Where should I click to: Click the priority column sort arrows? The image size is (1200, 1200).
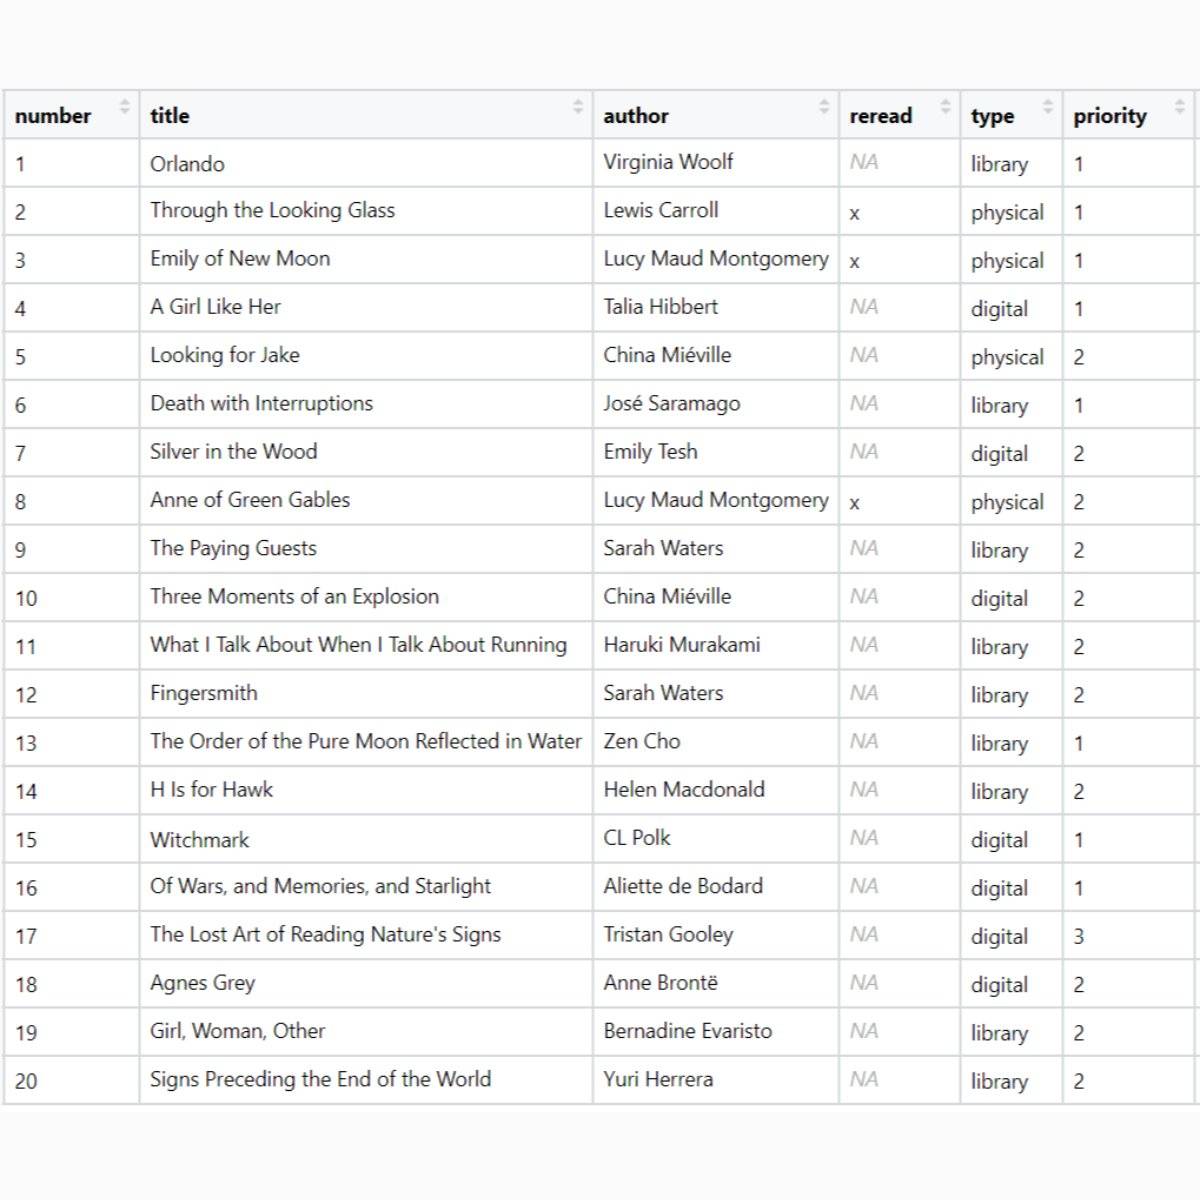tap(1179, 106)
